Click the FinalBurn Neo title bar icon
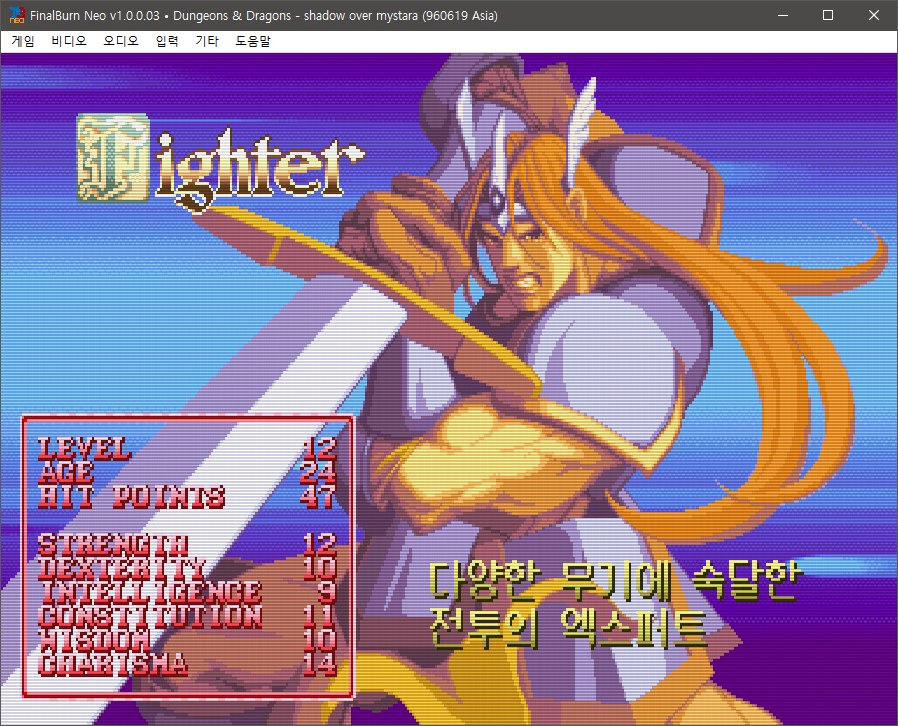898x726 pixels. [x=17, y=15]
